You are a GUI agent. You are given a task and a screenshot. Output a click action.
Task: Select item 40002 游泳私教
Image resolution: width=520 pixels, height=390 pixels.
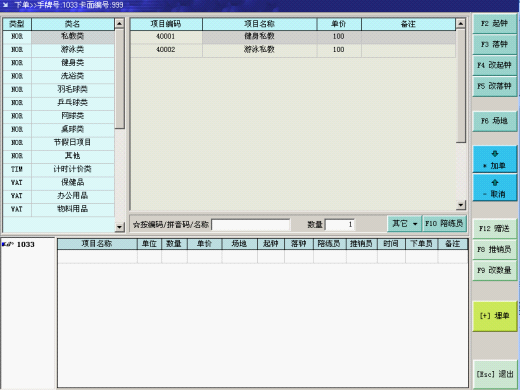[x=293, y=50]
